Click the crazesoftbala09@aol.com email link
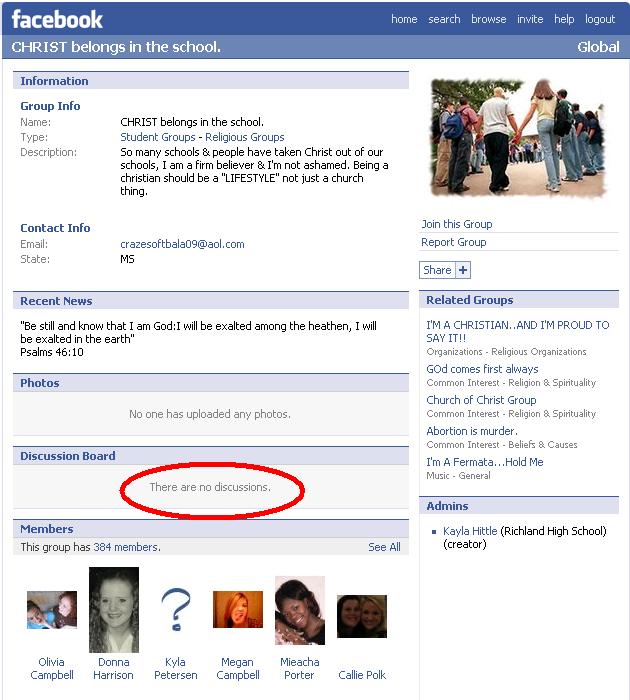The height and width of the screenshot is (700, 630). pyautogui.click(x=182, y=244)
